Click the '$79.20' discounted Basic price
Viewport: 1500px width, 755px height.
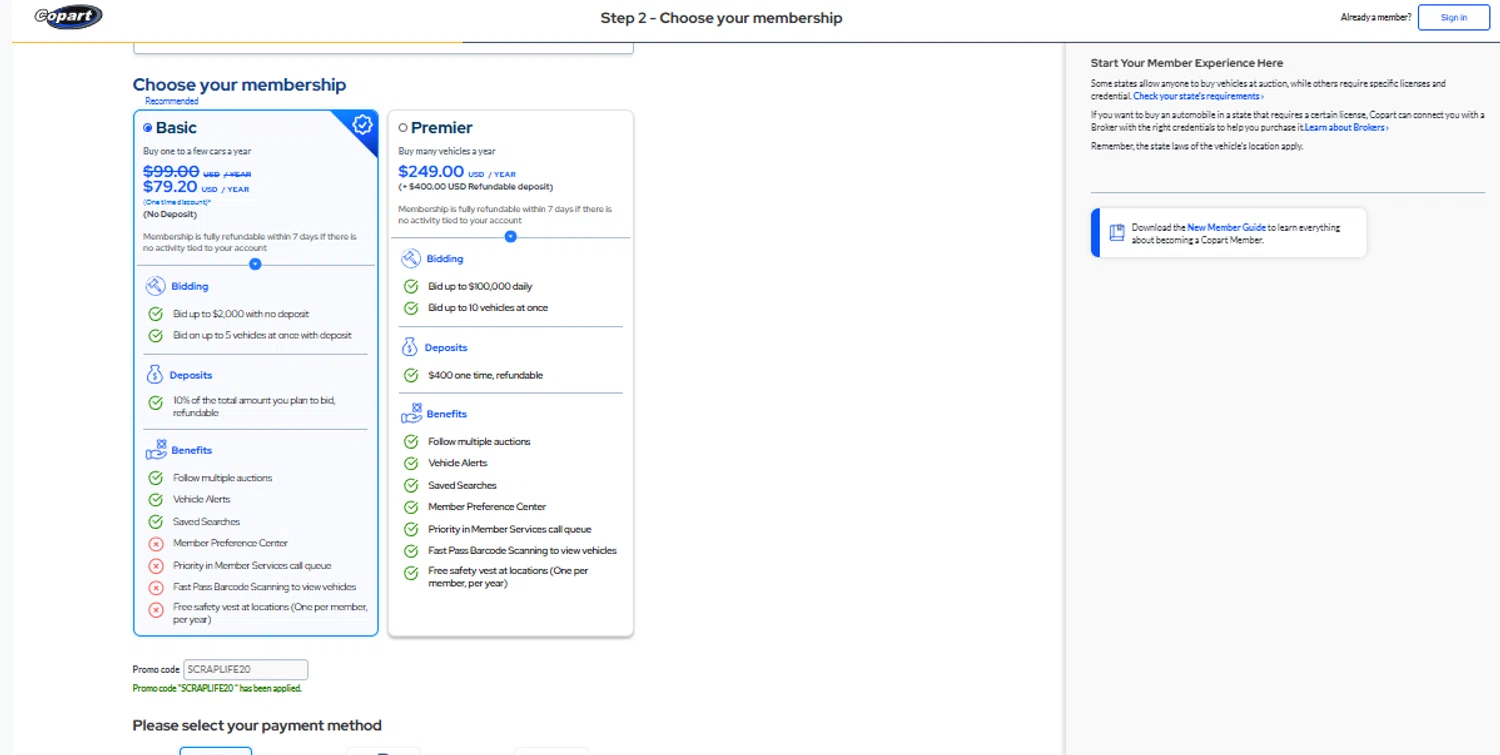point(170,187)
